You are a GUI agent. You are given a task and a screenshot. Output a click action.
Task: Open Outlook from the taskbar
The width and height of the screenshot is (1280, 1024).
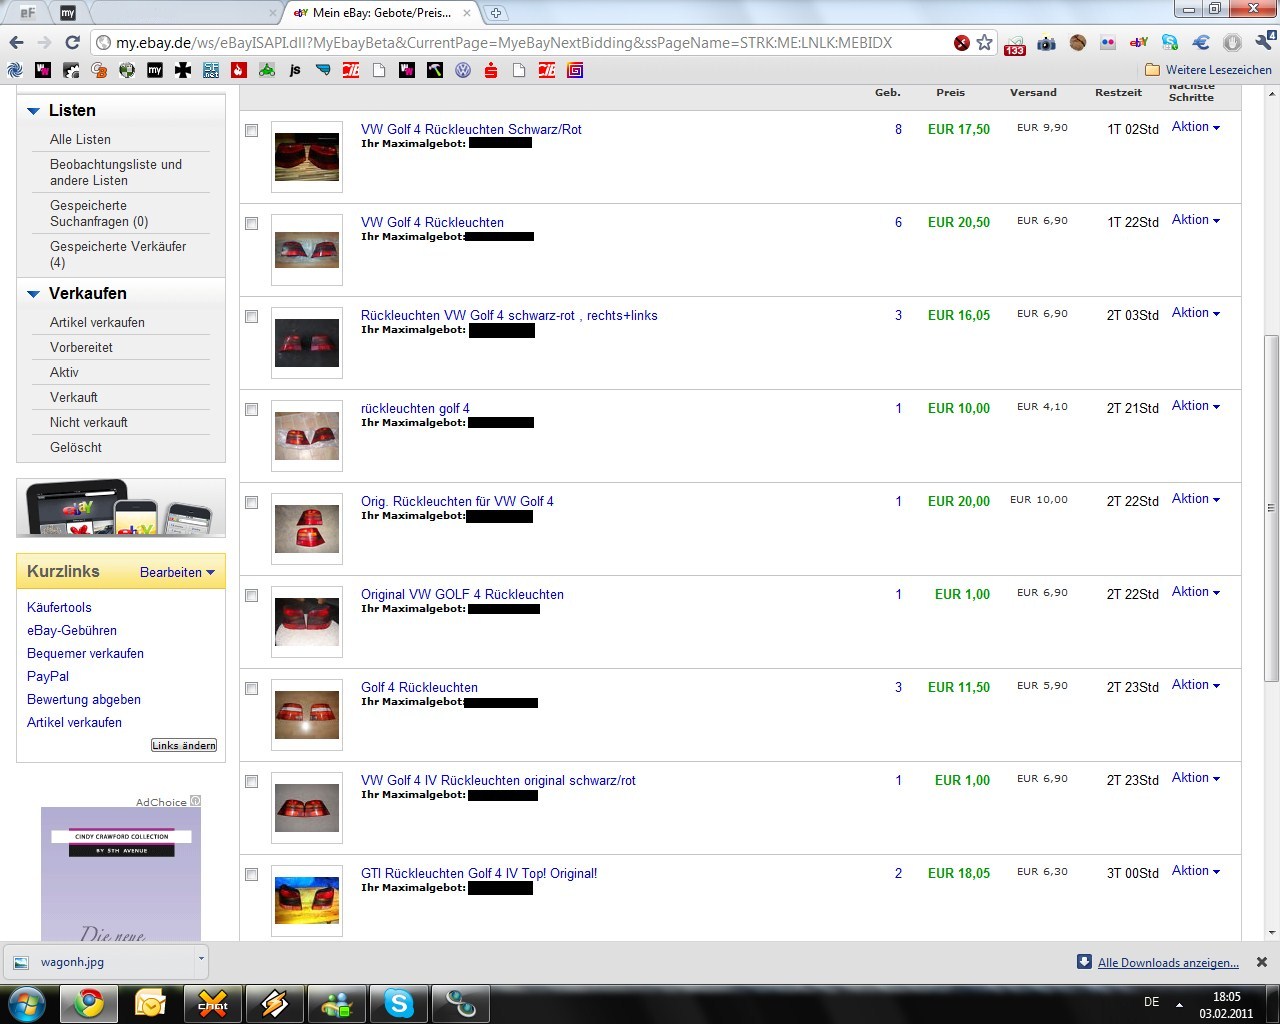coord(150,1004)
